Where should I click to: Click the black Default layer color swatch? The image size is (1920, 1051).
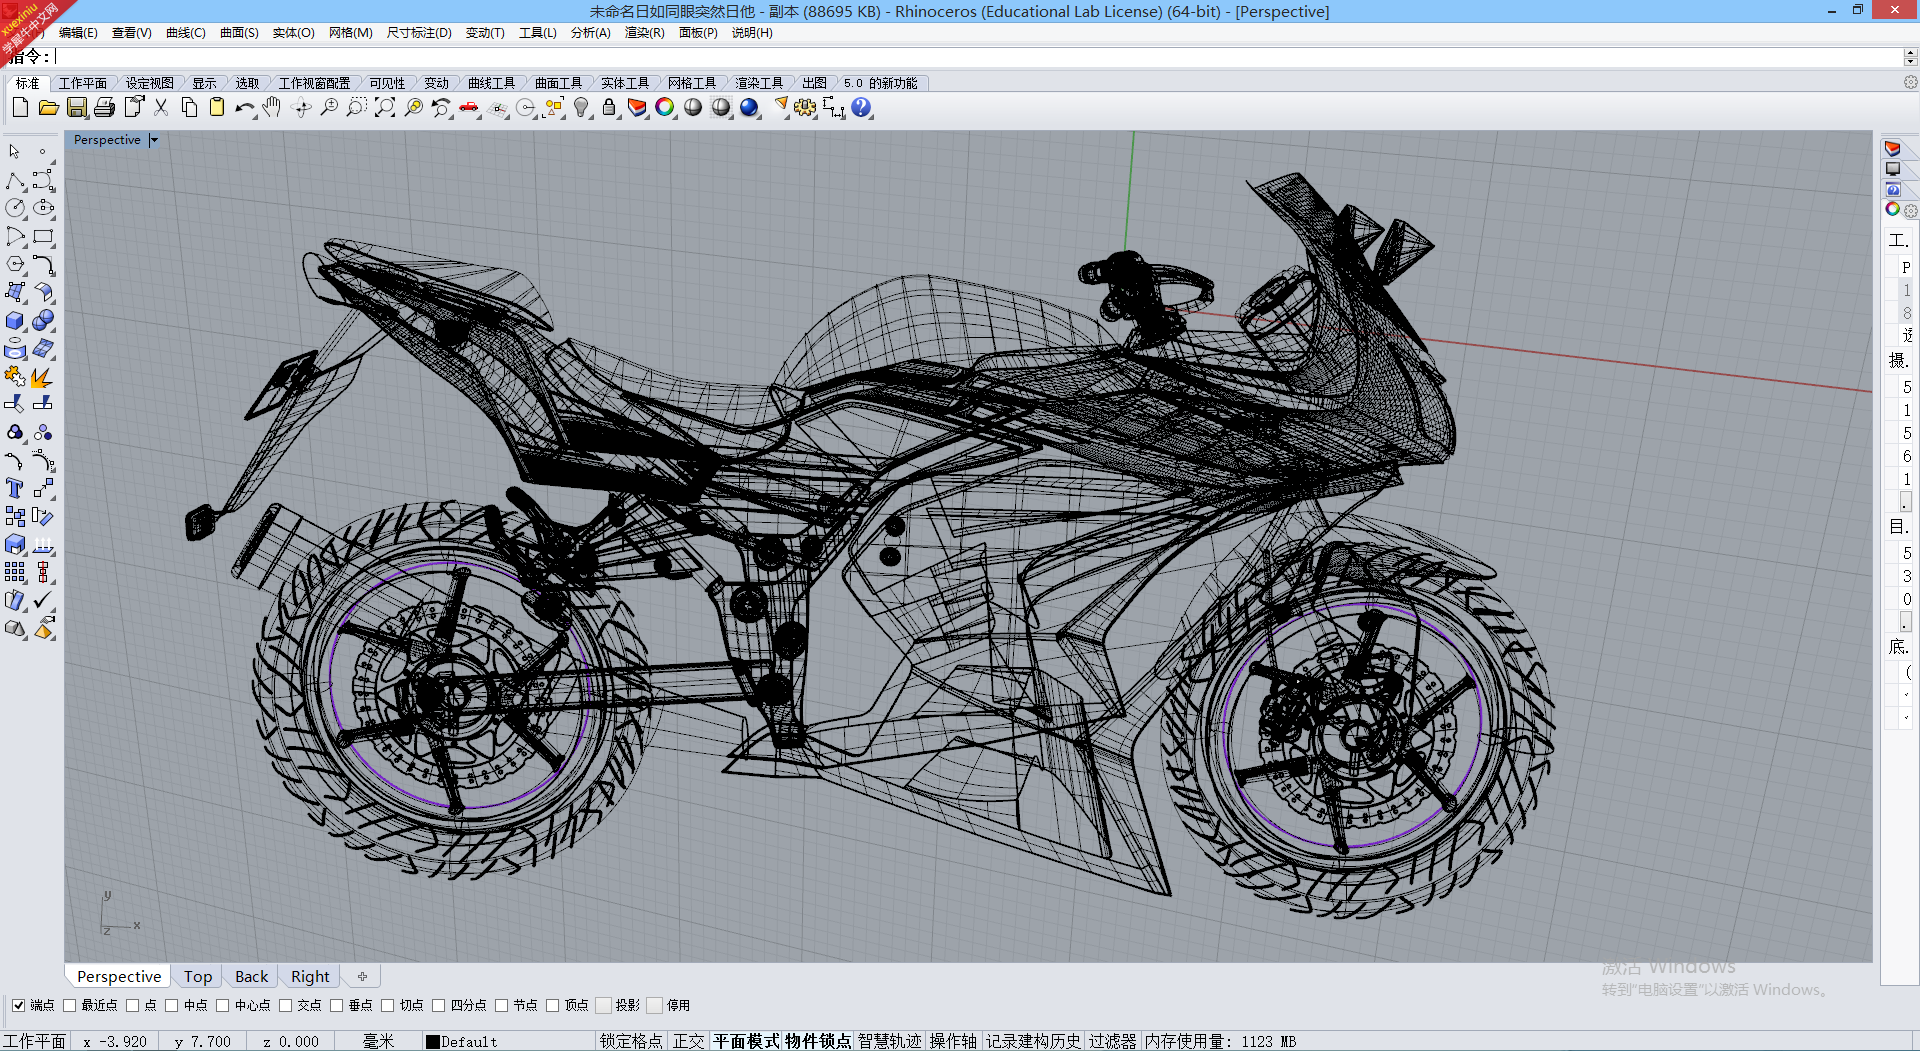click(x=433, y=1041)
